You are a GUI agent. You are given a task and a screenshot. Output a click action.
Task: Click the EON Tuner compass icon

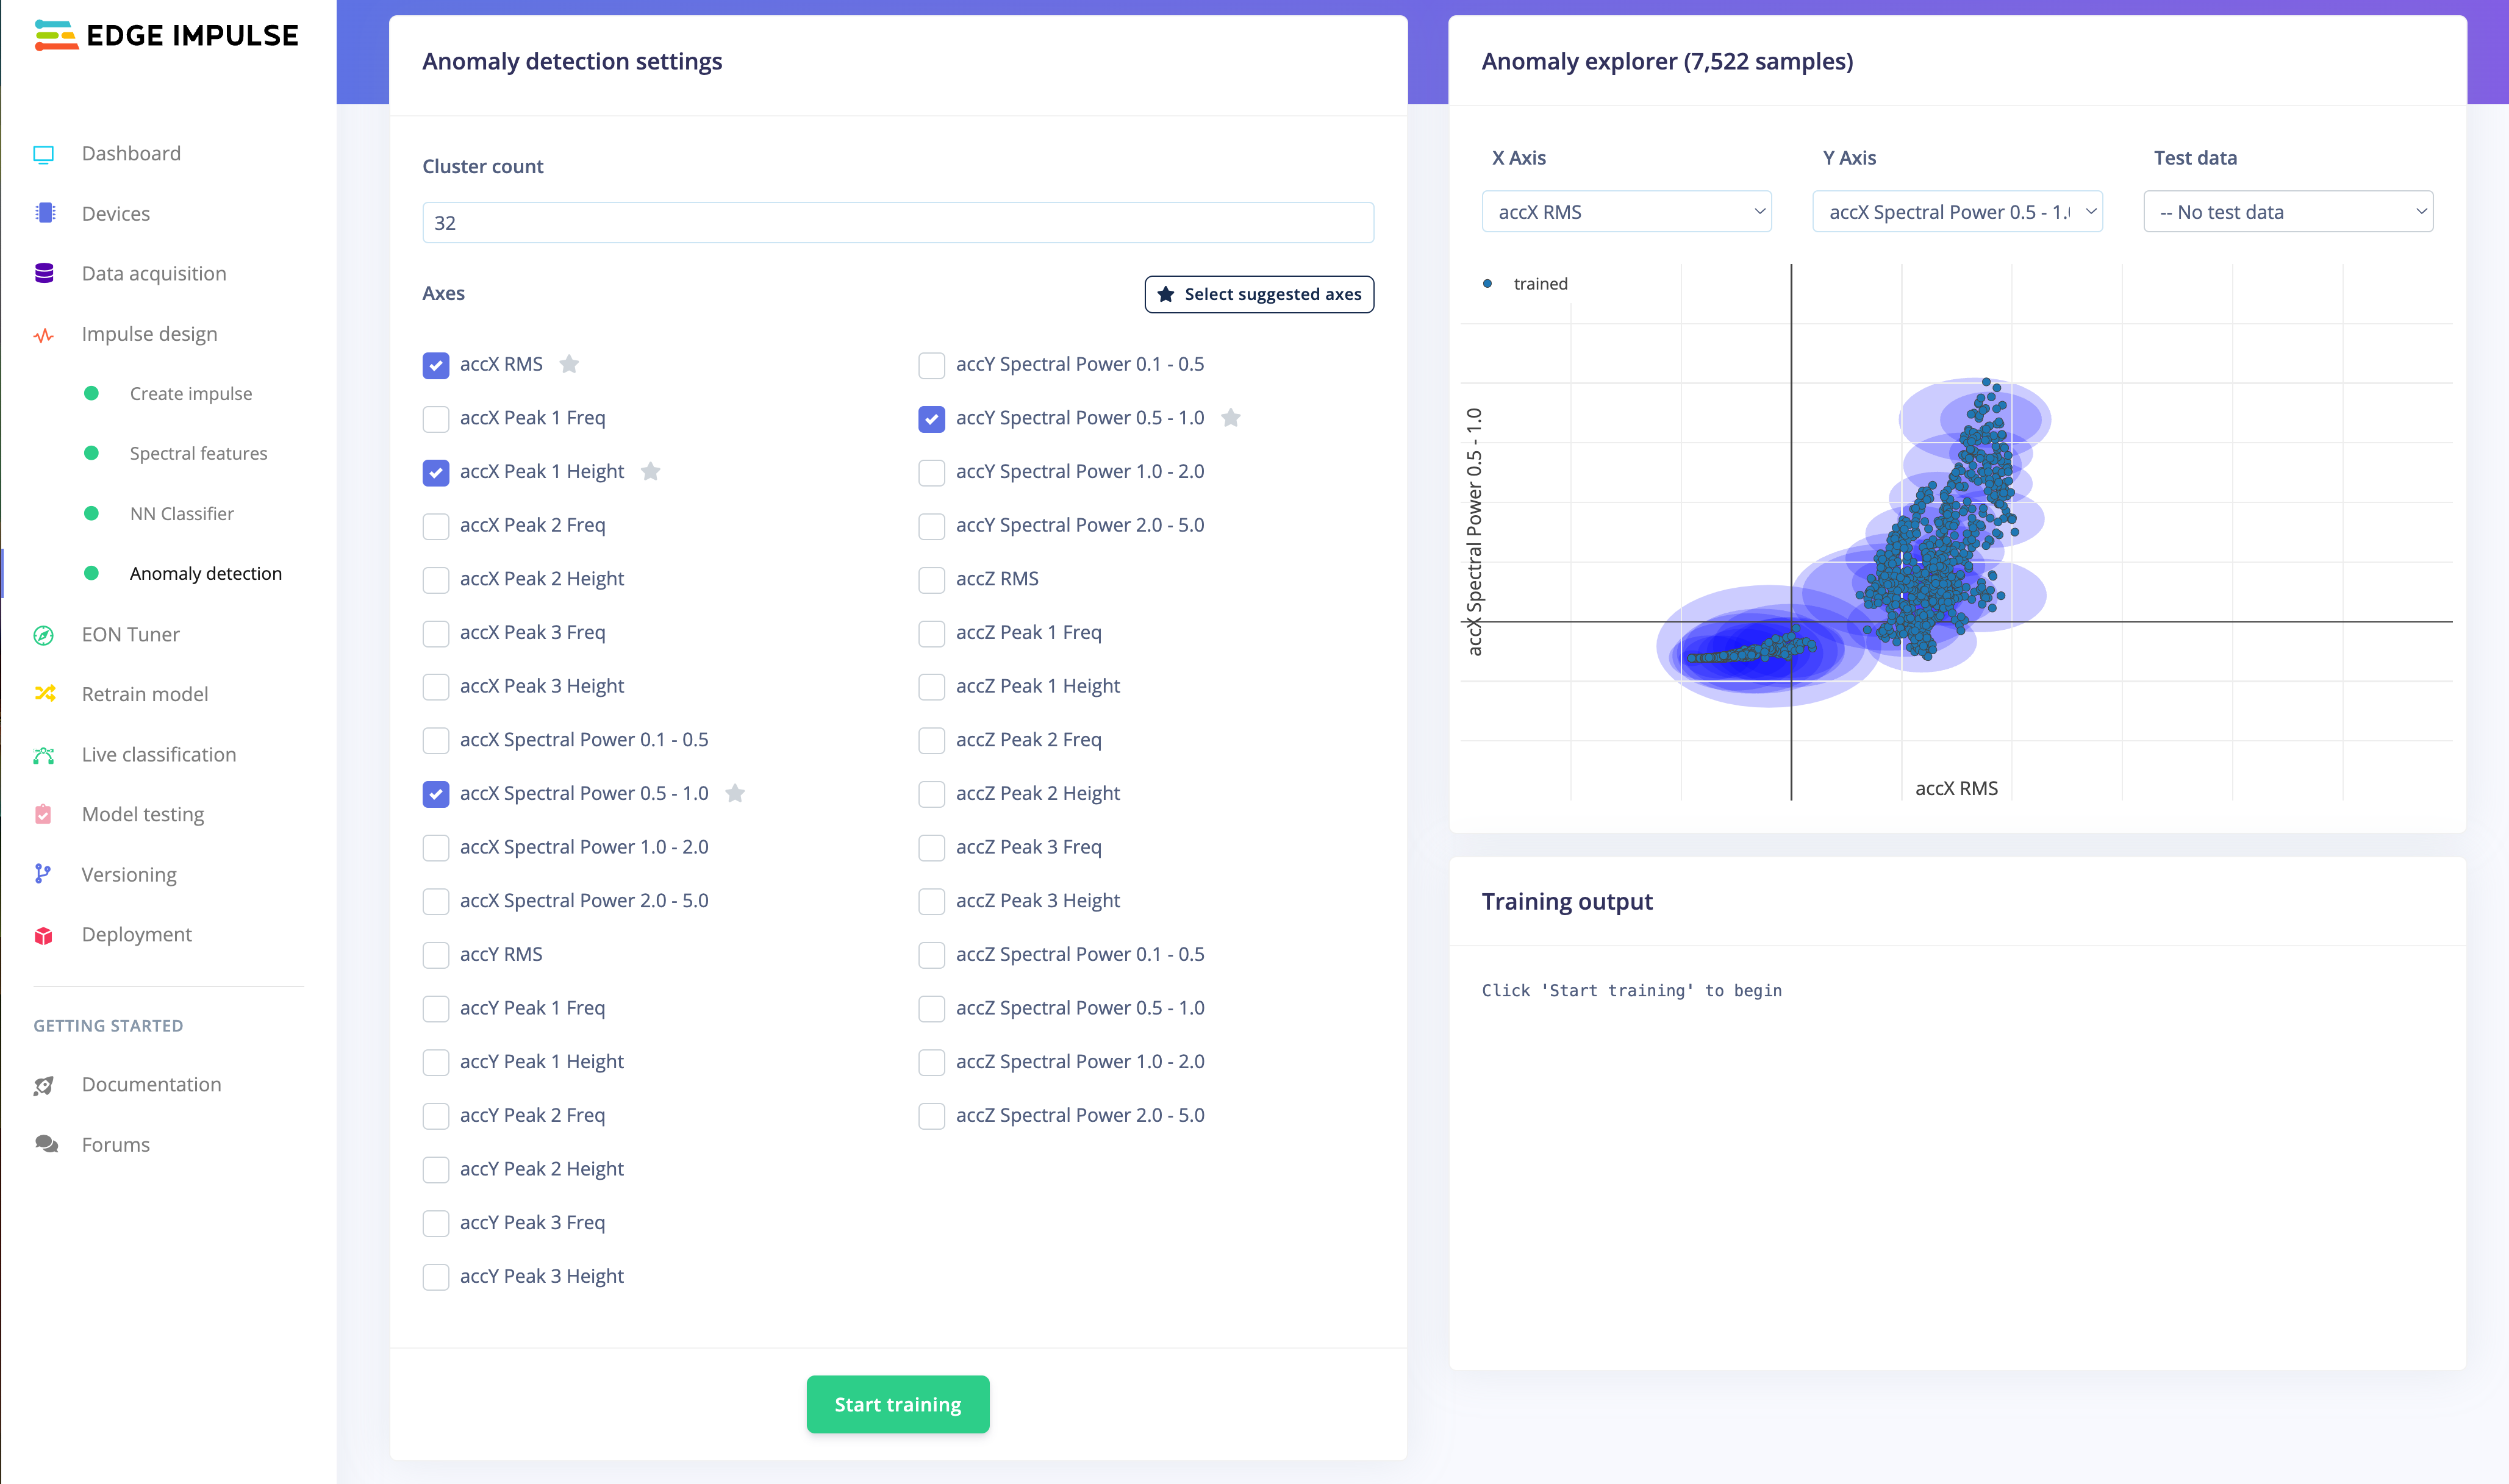point(43,635)
